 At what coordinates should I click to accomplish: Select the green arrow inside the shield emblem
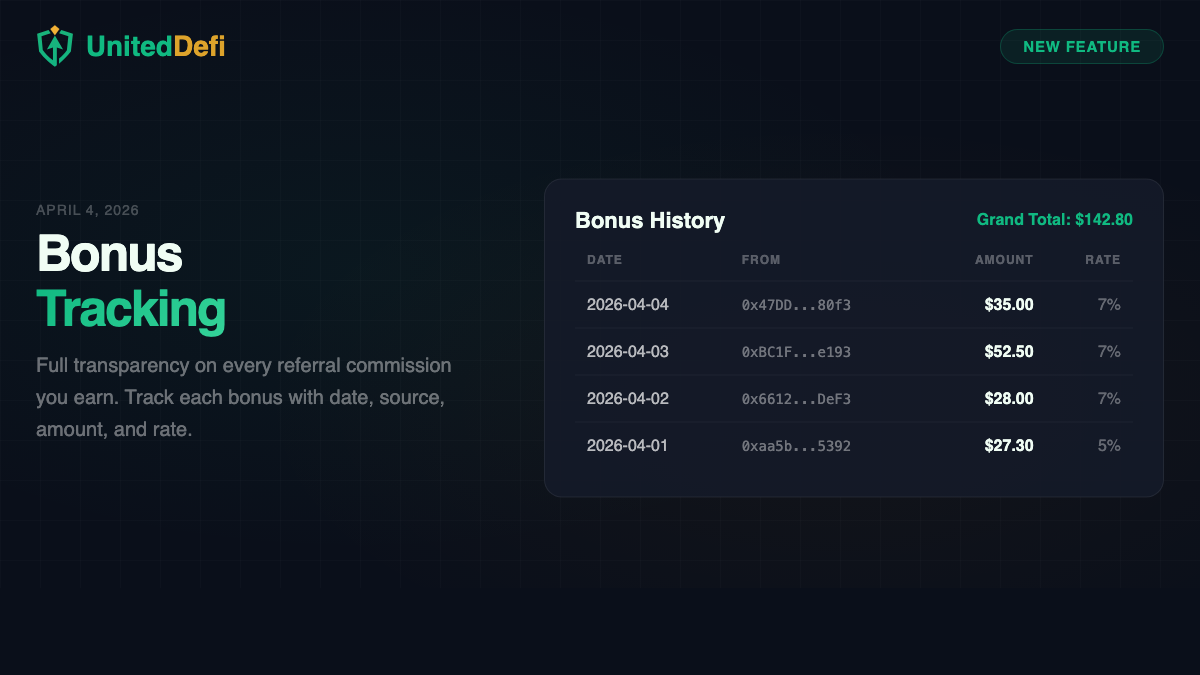[x=55, y=49]
